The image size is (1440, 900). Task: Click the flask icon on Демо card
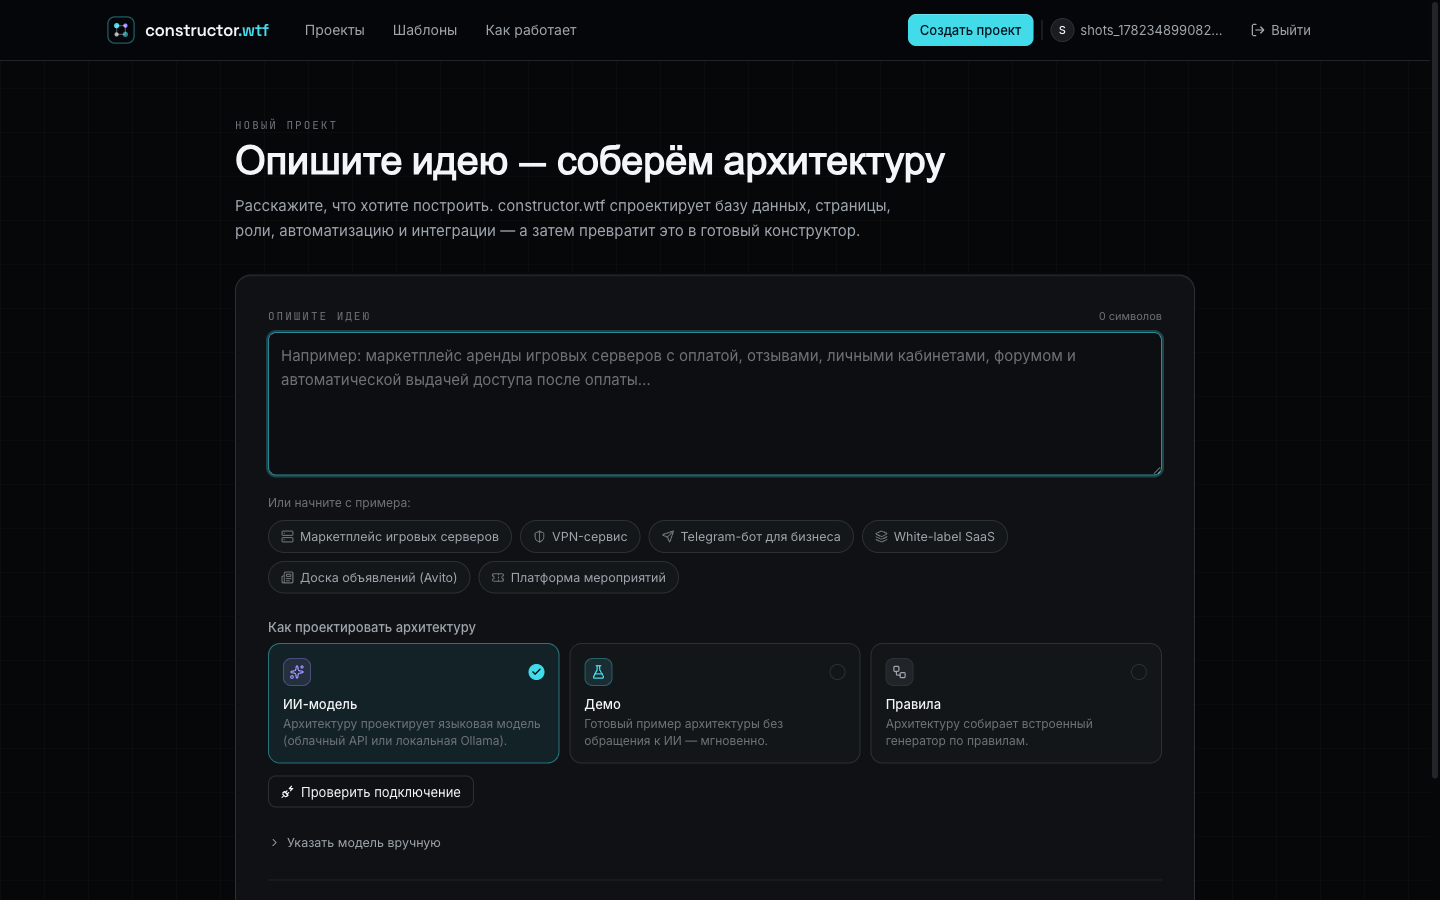point(598,672)
